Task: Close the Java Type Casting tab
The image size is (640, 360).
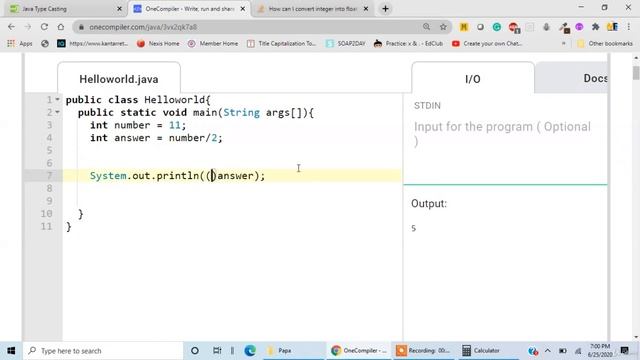Action: 119,9
